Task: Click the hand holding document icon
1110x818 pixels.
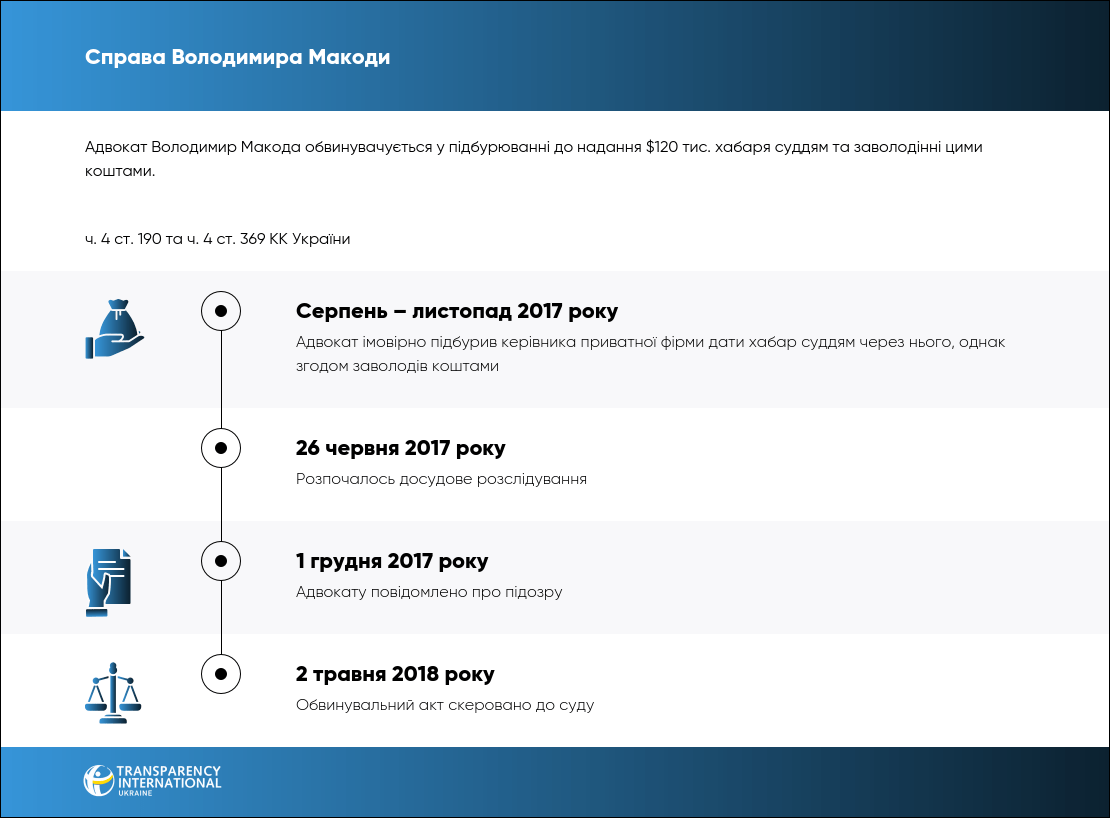Action: click(108, 582)
